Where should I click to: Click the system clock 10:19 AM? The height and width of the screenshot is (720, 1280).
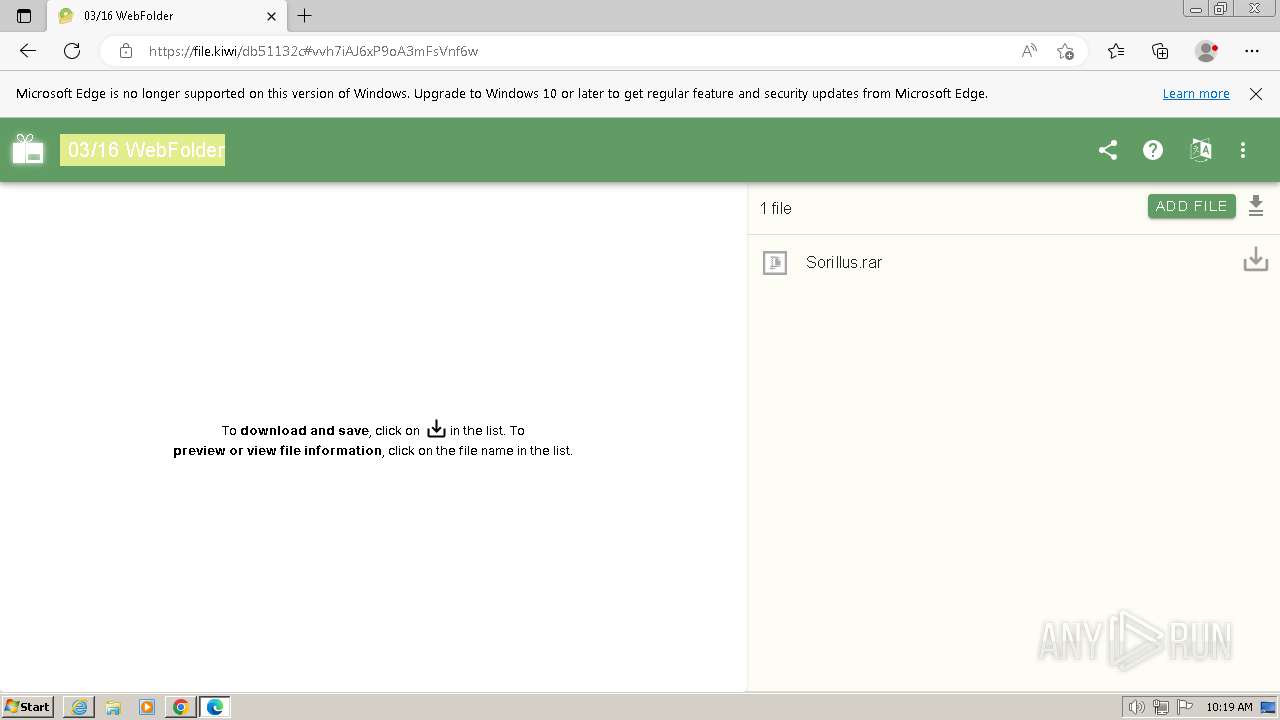pyautogui.click(x=1229, y=707)
